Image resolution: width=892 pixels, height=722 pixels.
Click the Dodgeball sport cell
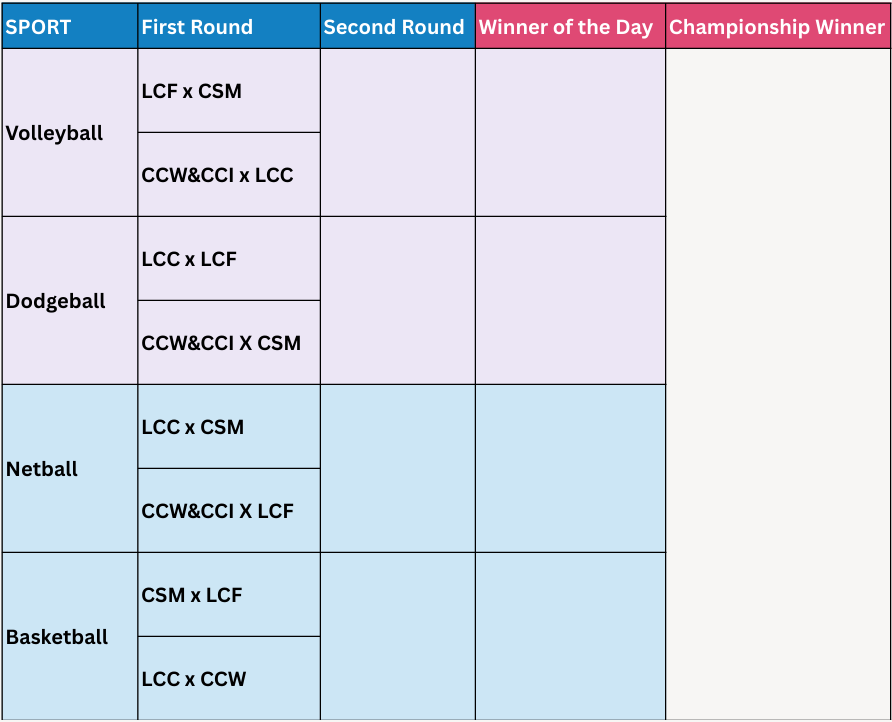(70, 300)
